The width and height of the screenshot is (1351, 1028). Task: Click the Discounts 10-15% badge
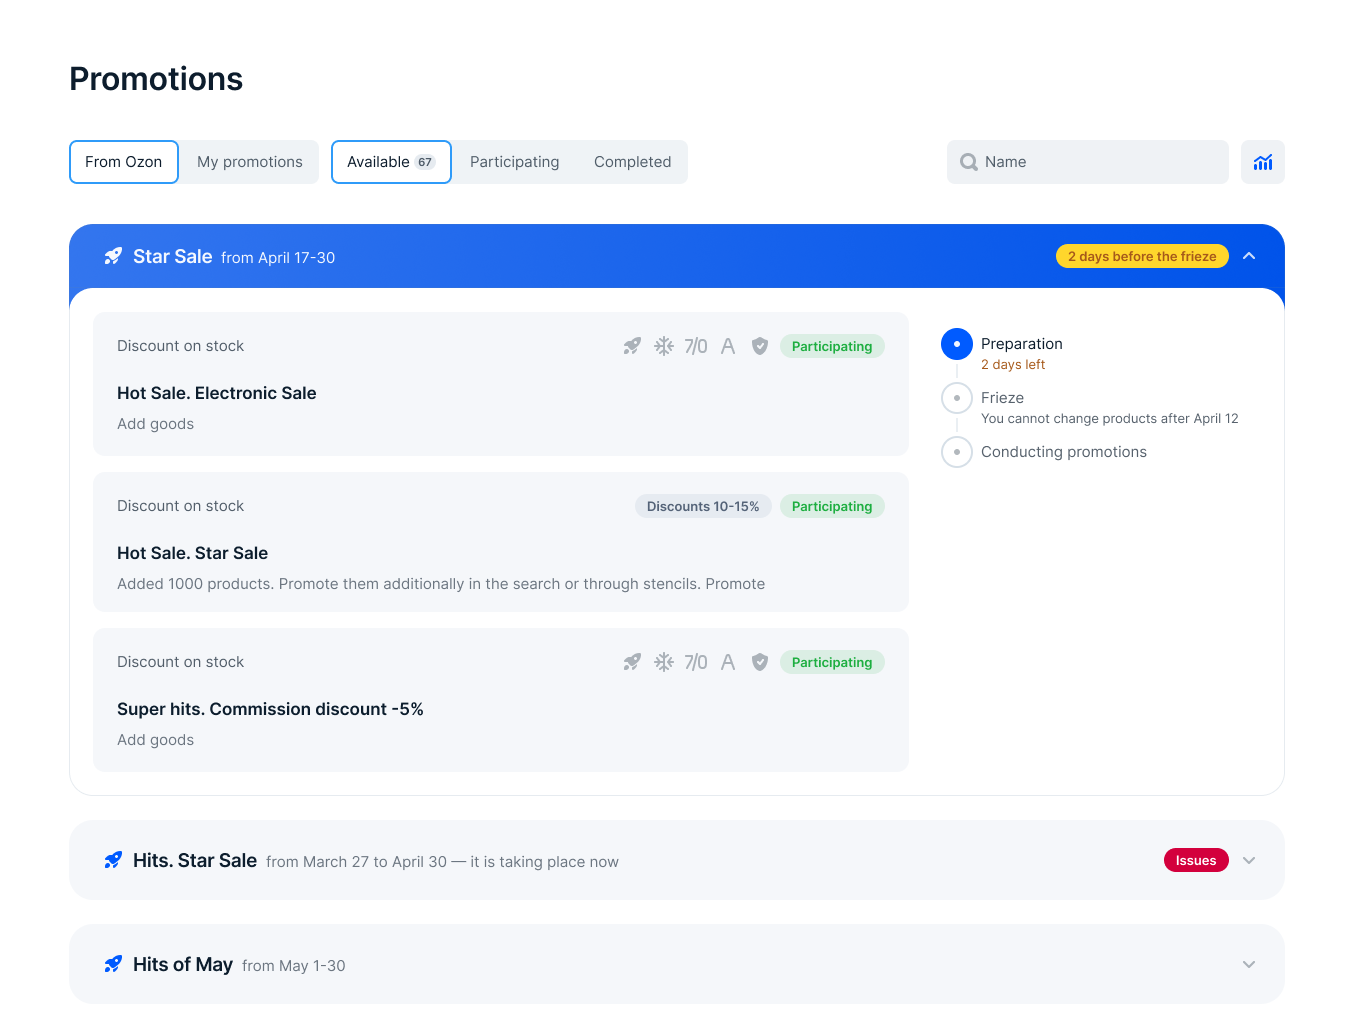click(703, 506)
